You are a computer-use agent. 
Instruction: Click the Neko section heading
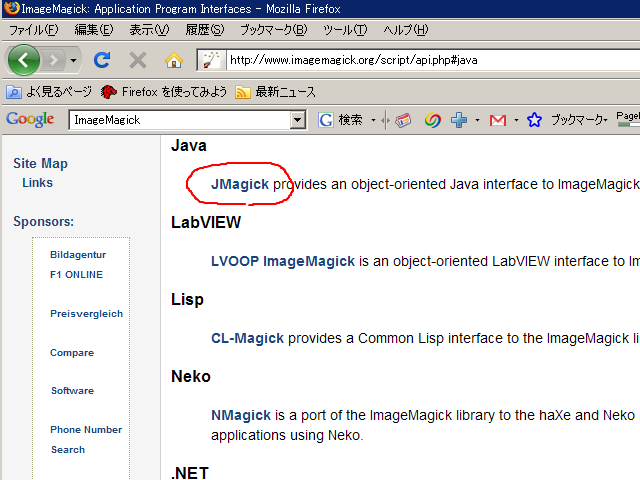click(x=191, y=376)
